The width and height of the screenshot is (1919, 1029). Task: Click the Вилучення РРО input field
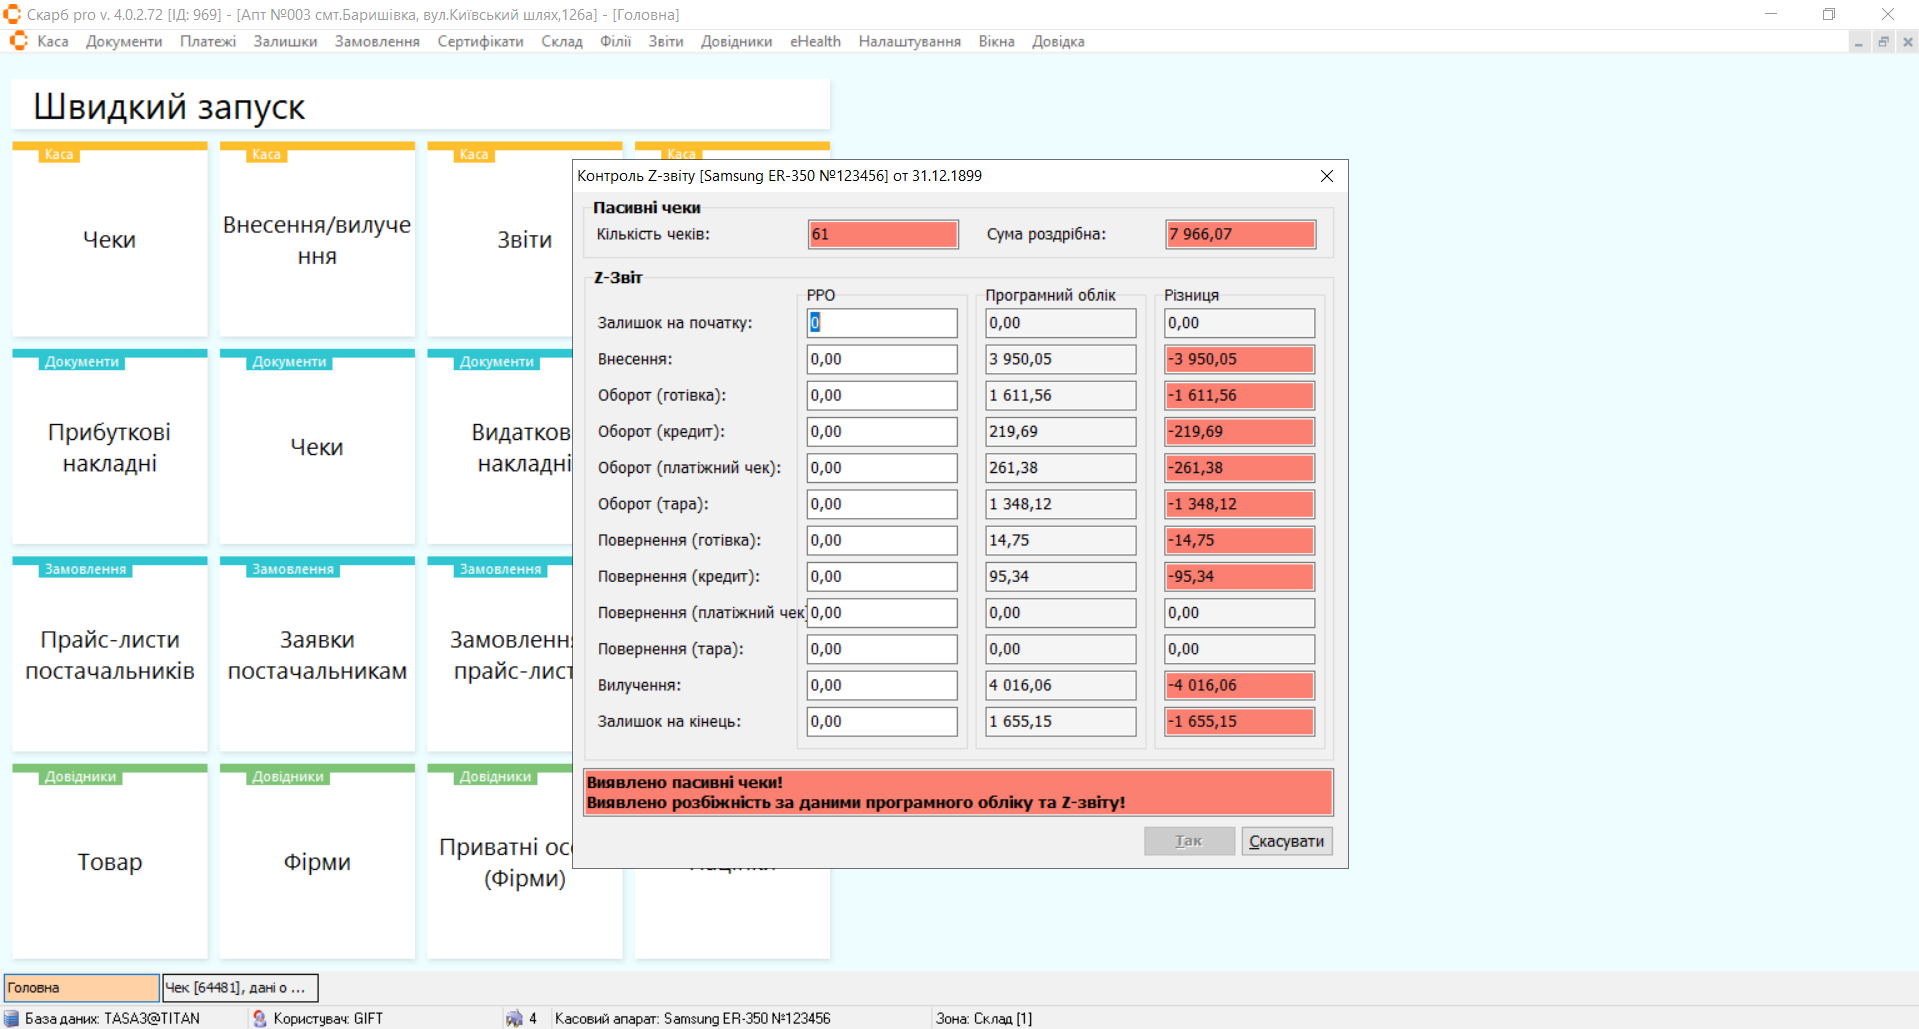pyautogui.click(x=881, y=685)
